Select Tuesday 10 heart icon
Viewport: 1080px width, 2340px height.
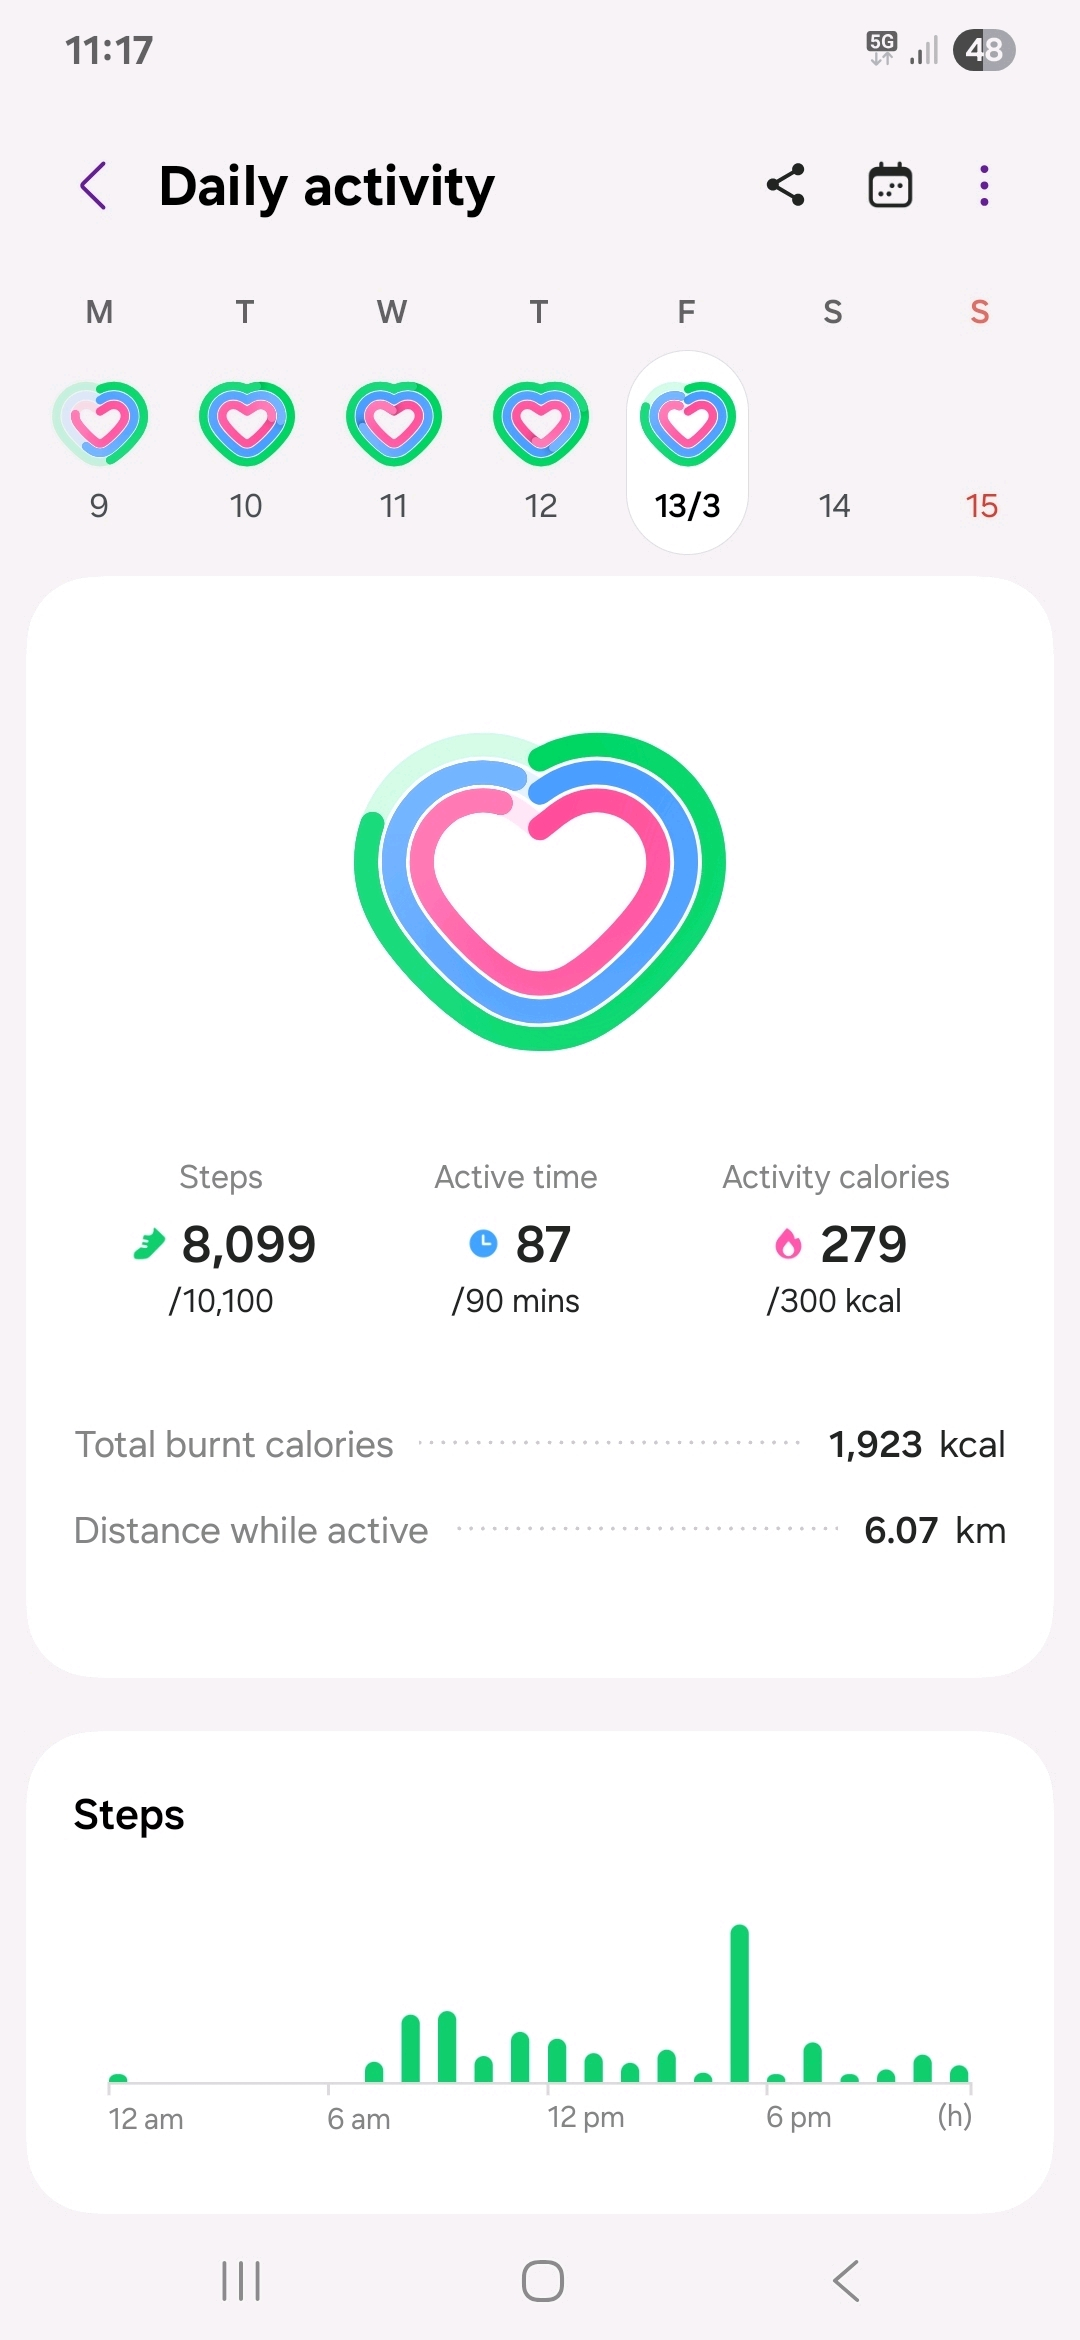(x=247, y=424)
